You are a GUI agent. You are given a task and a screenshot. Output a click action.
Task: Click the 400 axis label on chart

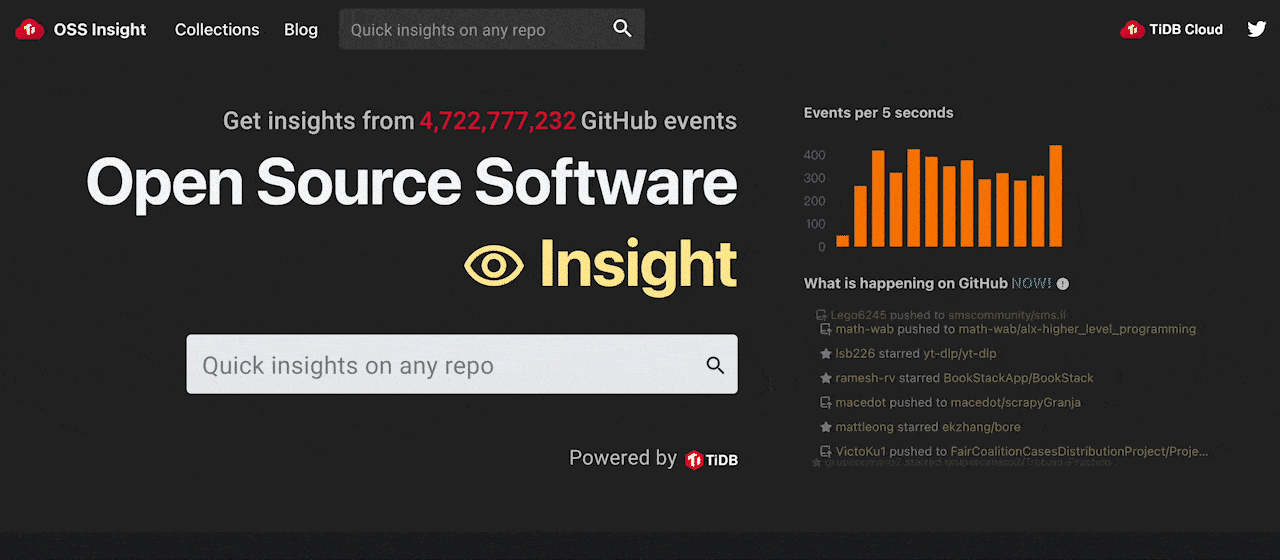(x=815, y=156)
